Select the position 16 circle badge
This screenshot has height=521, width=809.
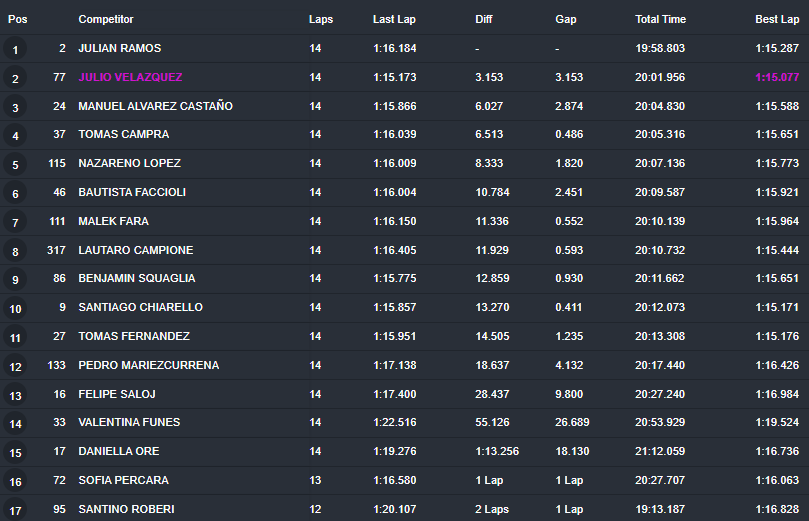(15, 481)
